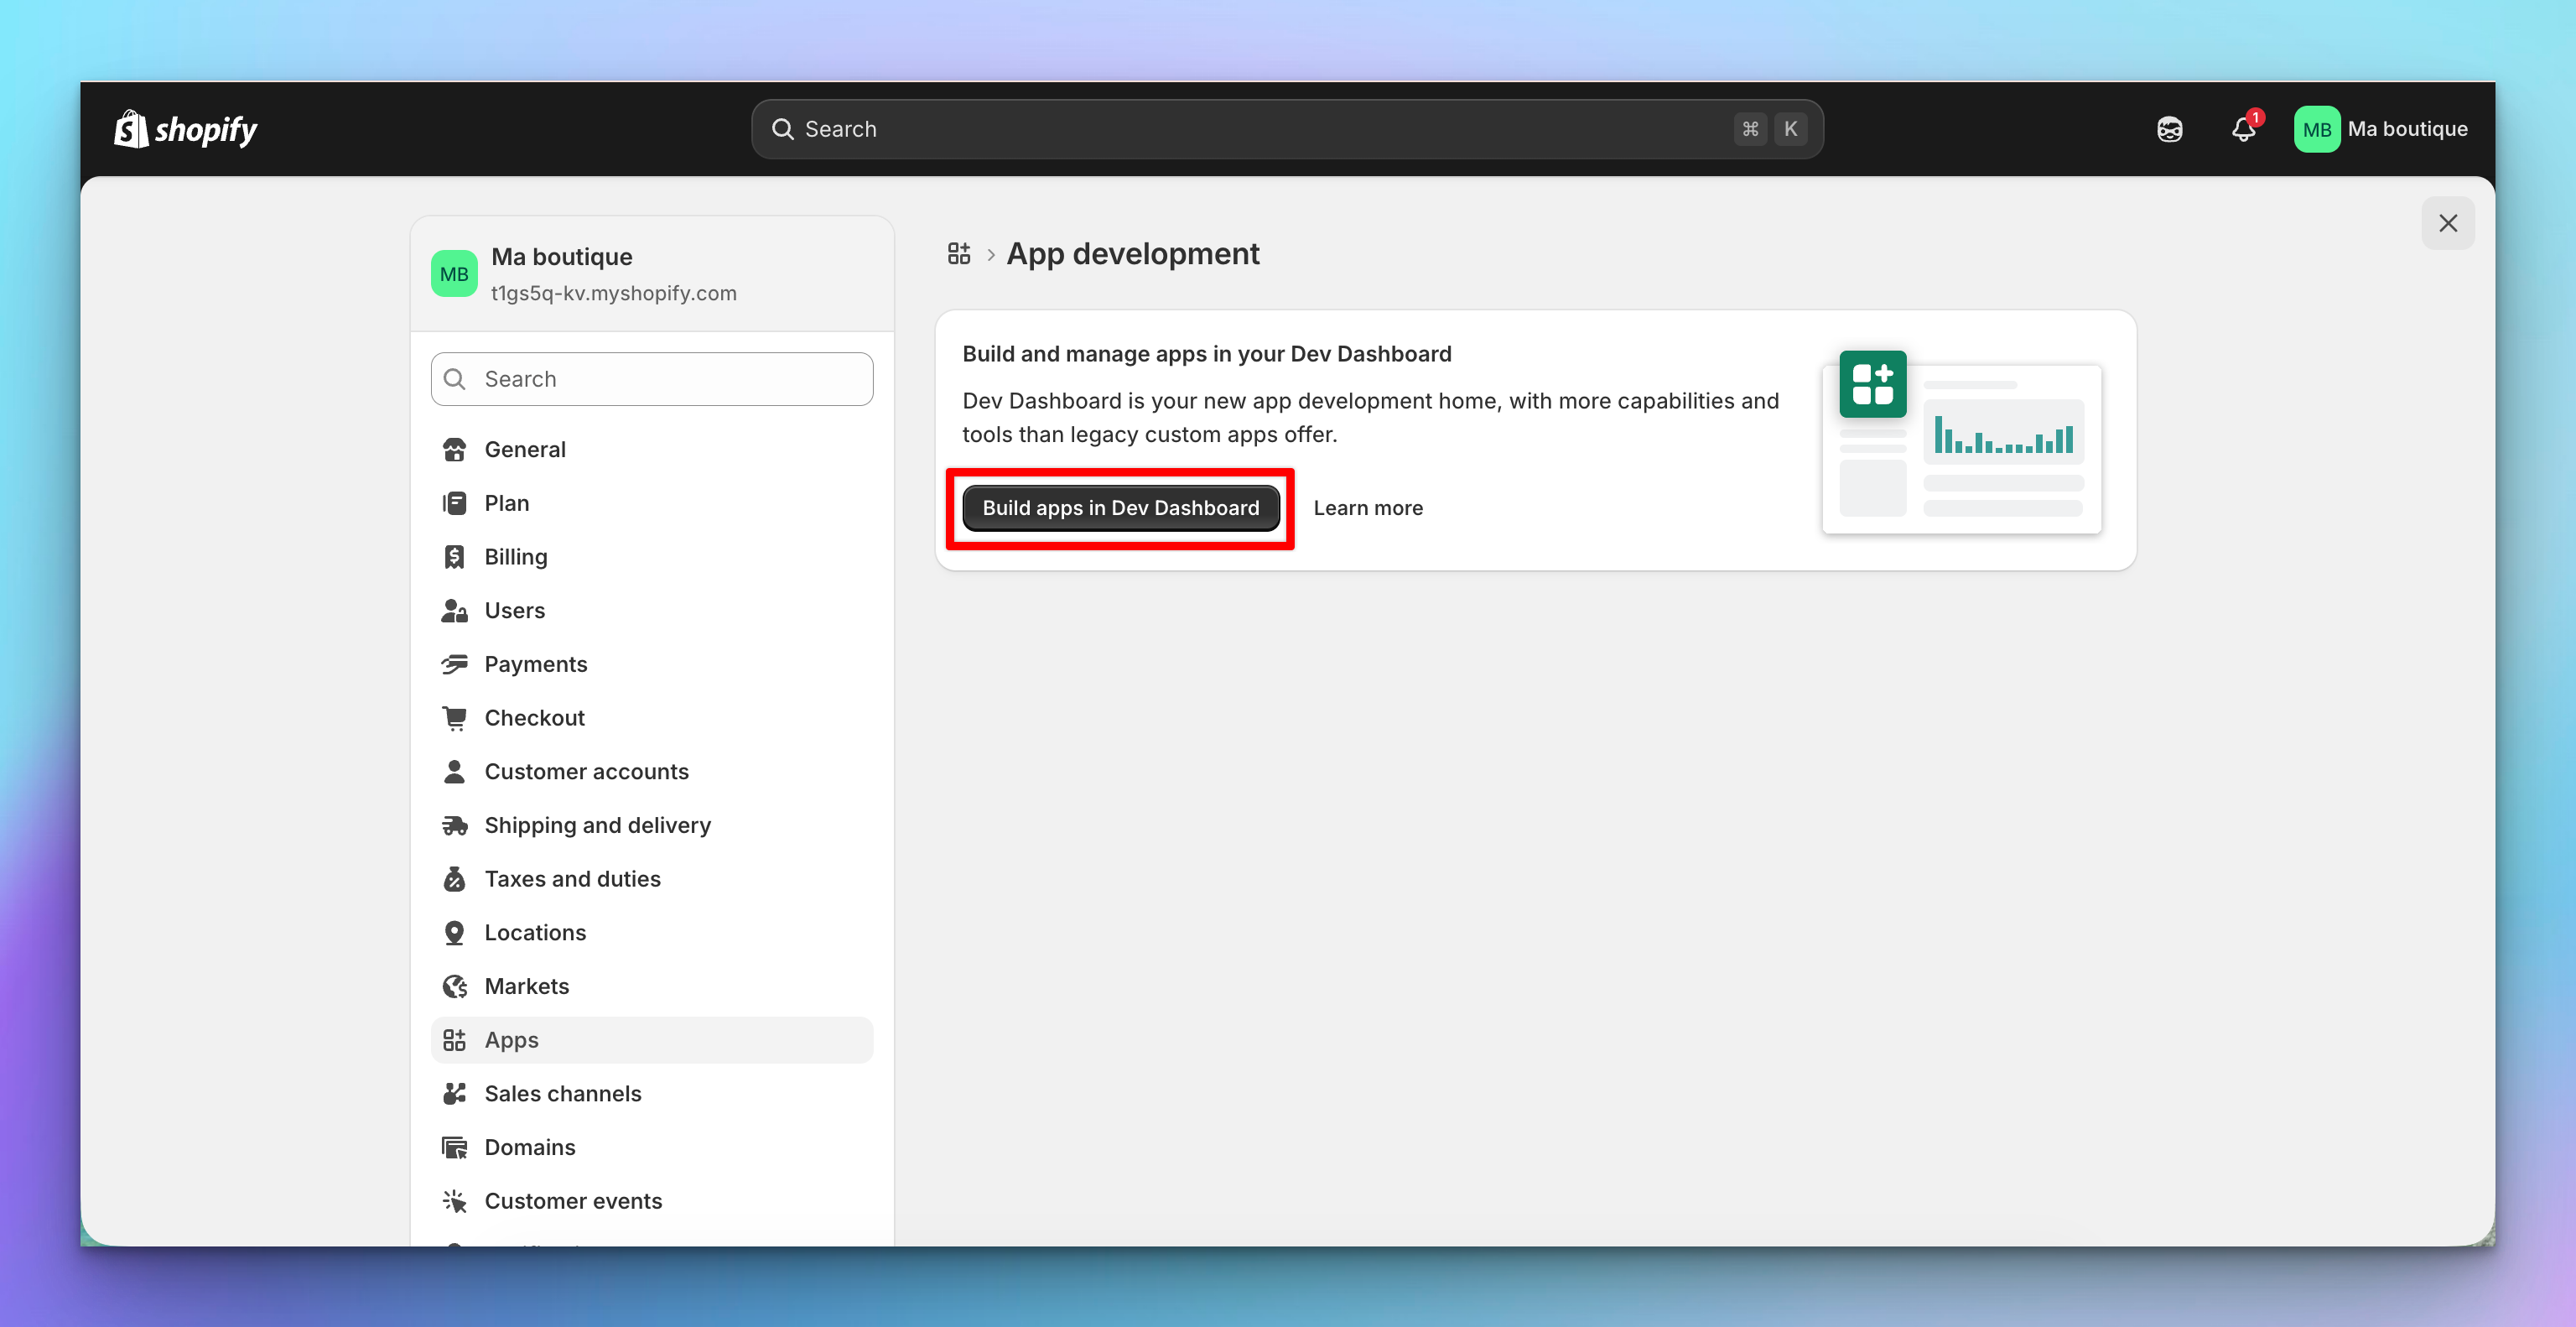Open the Sidekick assistant icon

coord(2169,129)
